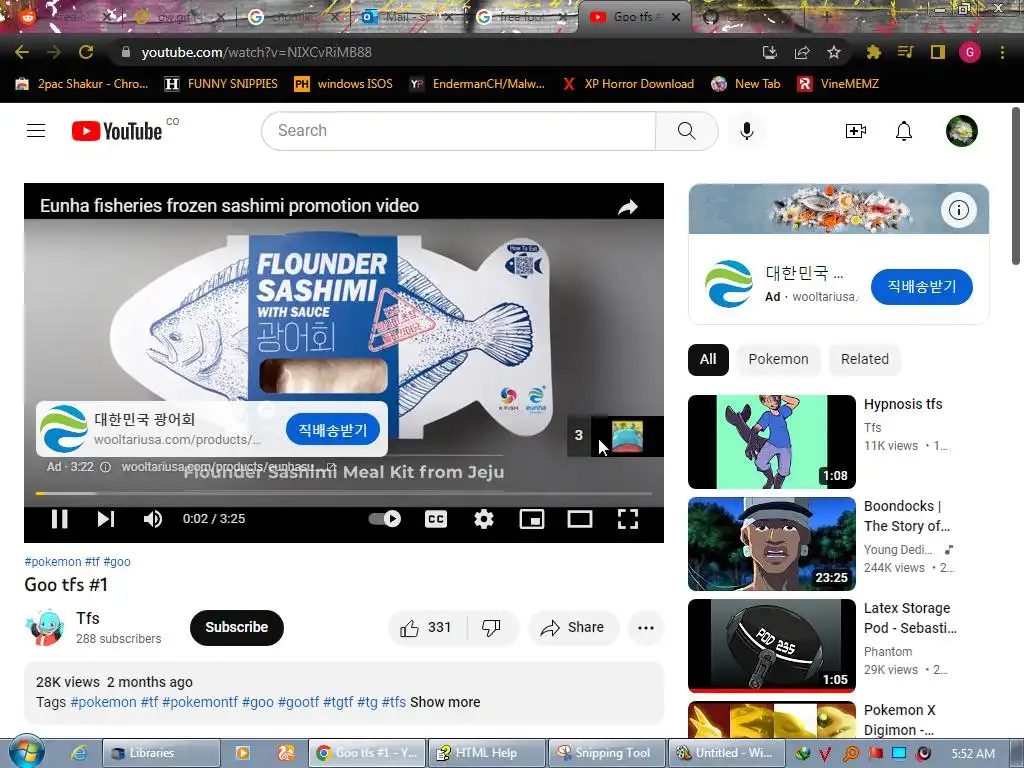Open the VineMEMZ bookmark
The height and width of the screenshot is (768, 1024).
tap(839, 84)
